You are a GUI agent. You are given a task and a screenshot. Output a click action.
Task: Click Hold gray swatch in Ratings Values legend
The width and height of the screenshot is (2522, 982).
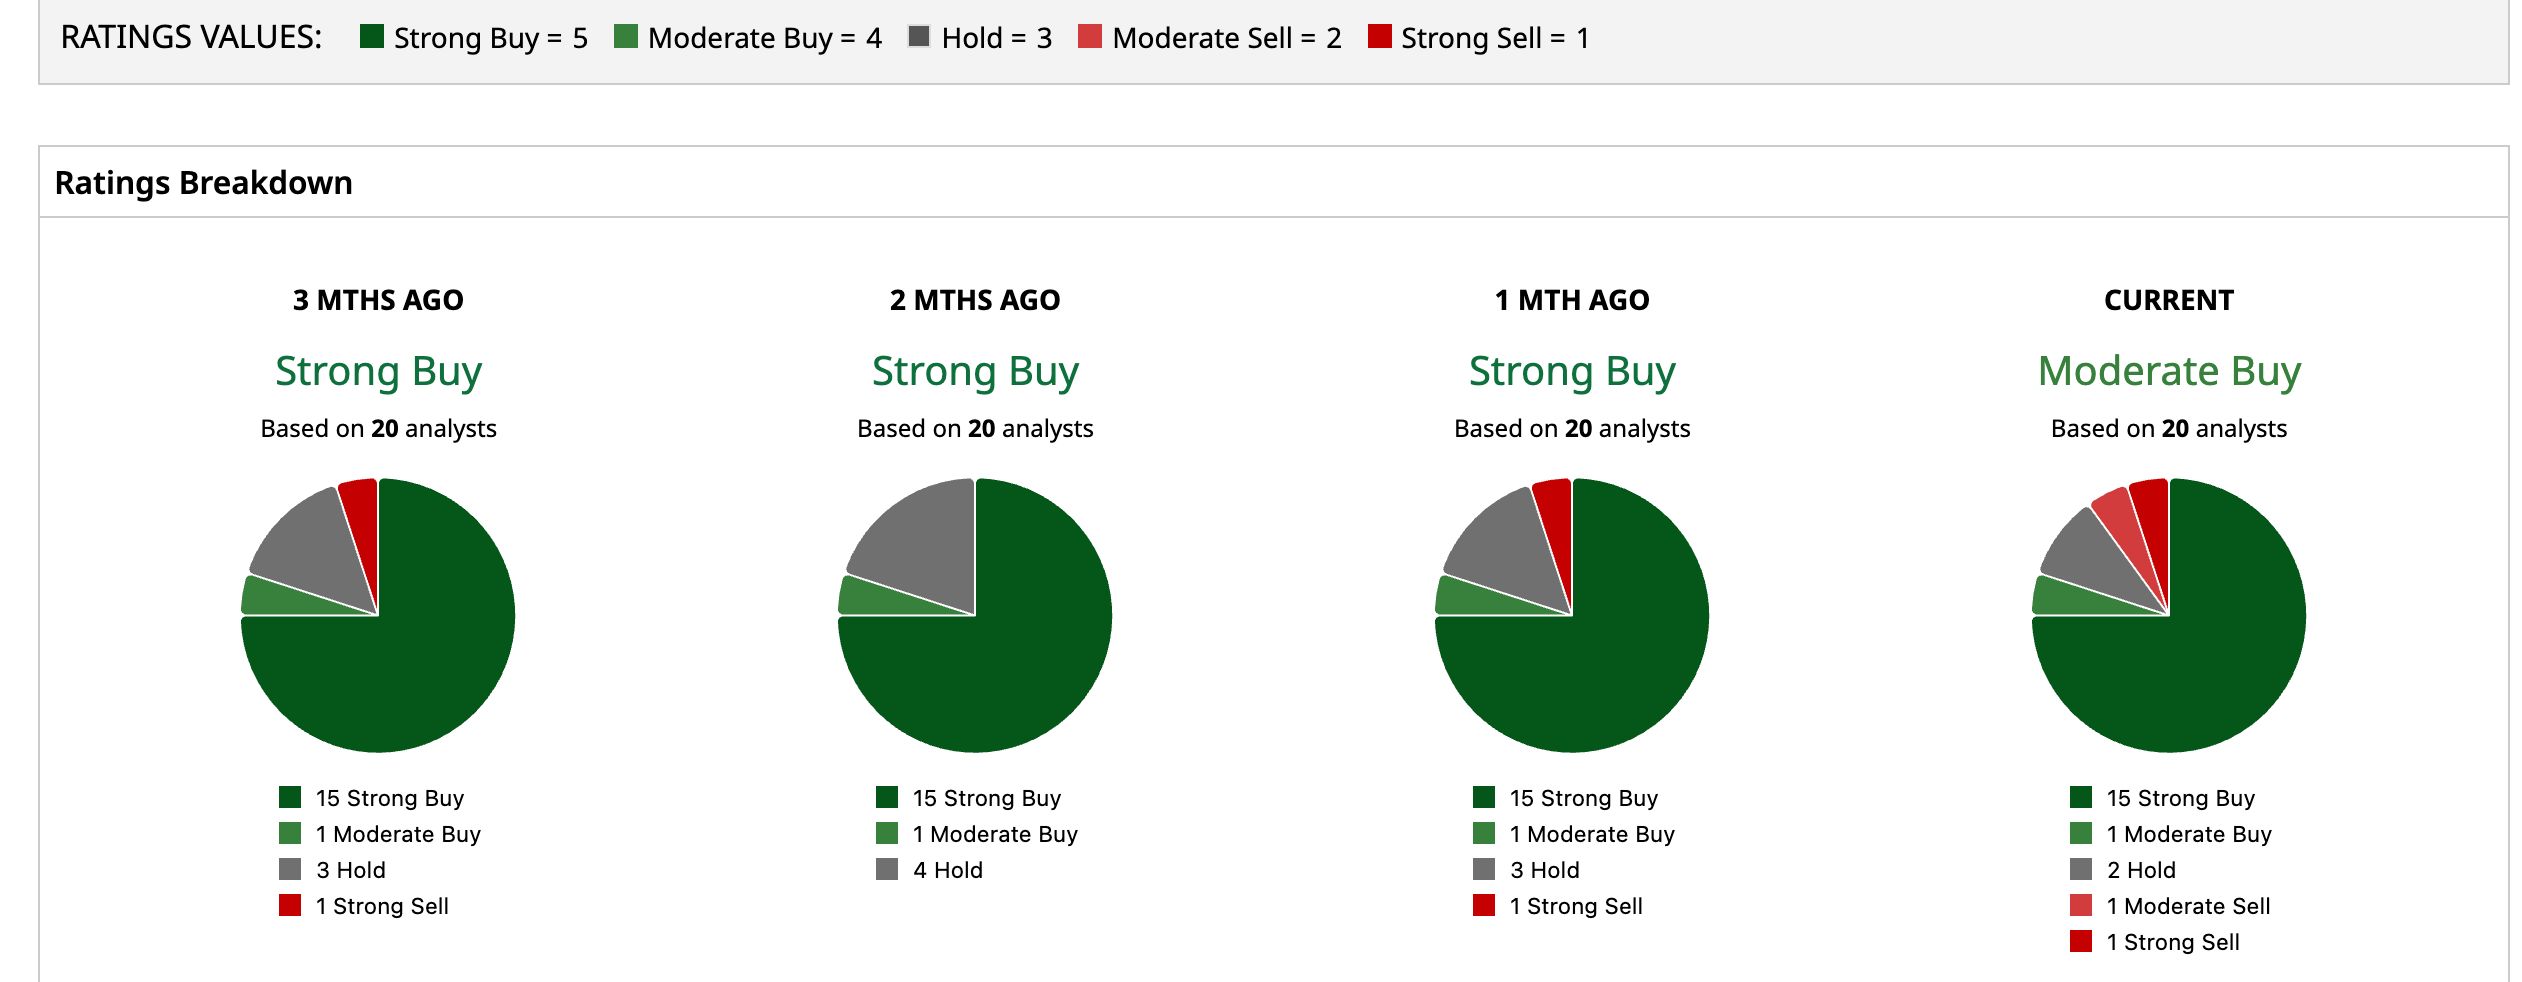pyautogui.click(x=919, y=37)
